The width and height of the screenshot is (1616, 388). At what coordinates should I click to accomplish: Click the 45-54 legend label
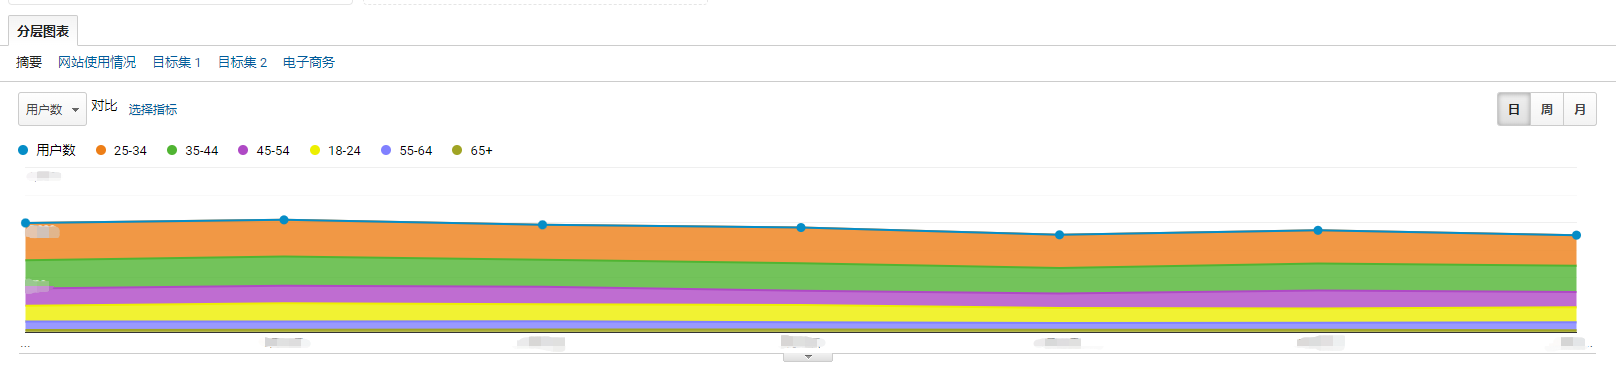pyautogui.click(x=273, y=151)
